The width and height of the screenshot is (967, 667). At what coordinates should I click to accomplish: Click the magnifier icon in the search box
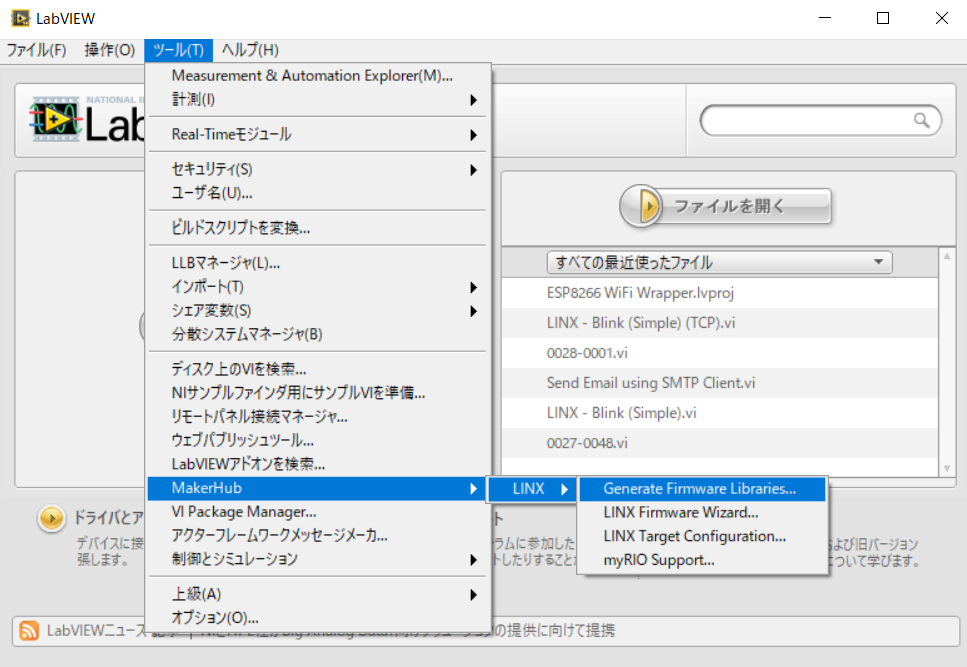[x=921, y=120]
